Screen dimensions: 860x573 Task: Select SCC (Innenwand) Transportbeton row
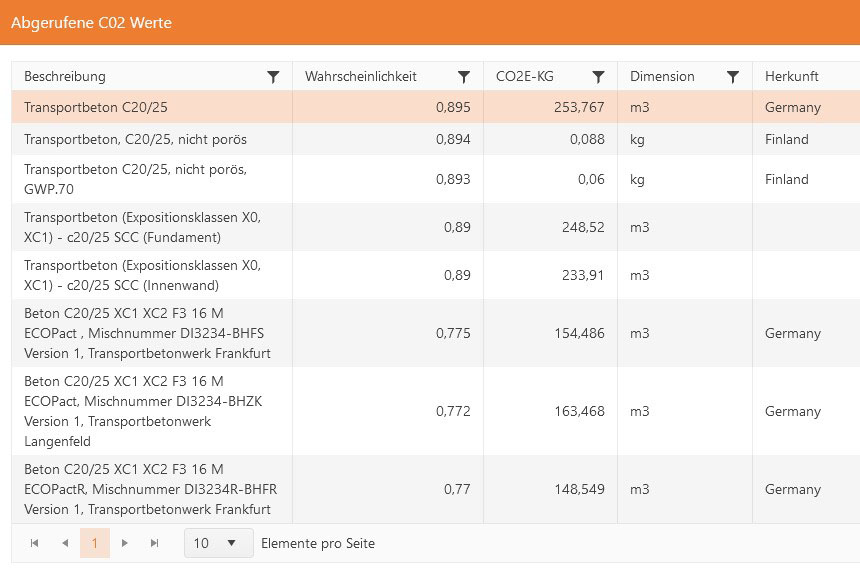(x=150, y=275)
